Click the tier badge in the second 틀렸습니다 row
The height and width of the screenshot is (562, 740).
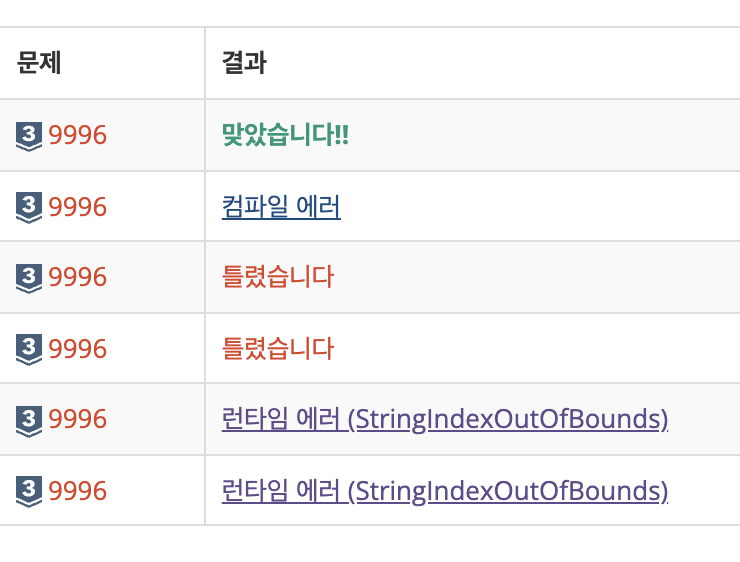click(29, 349)
